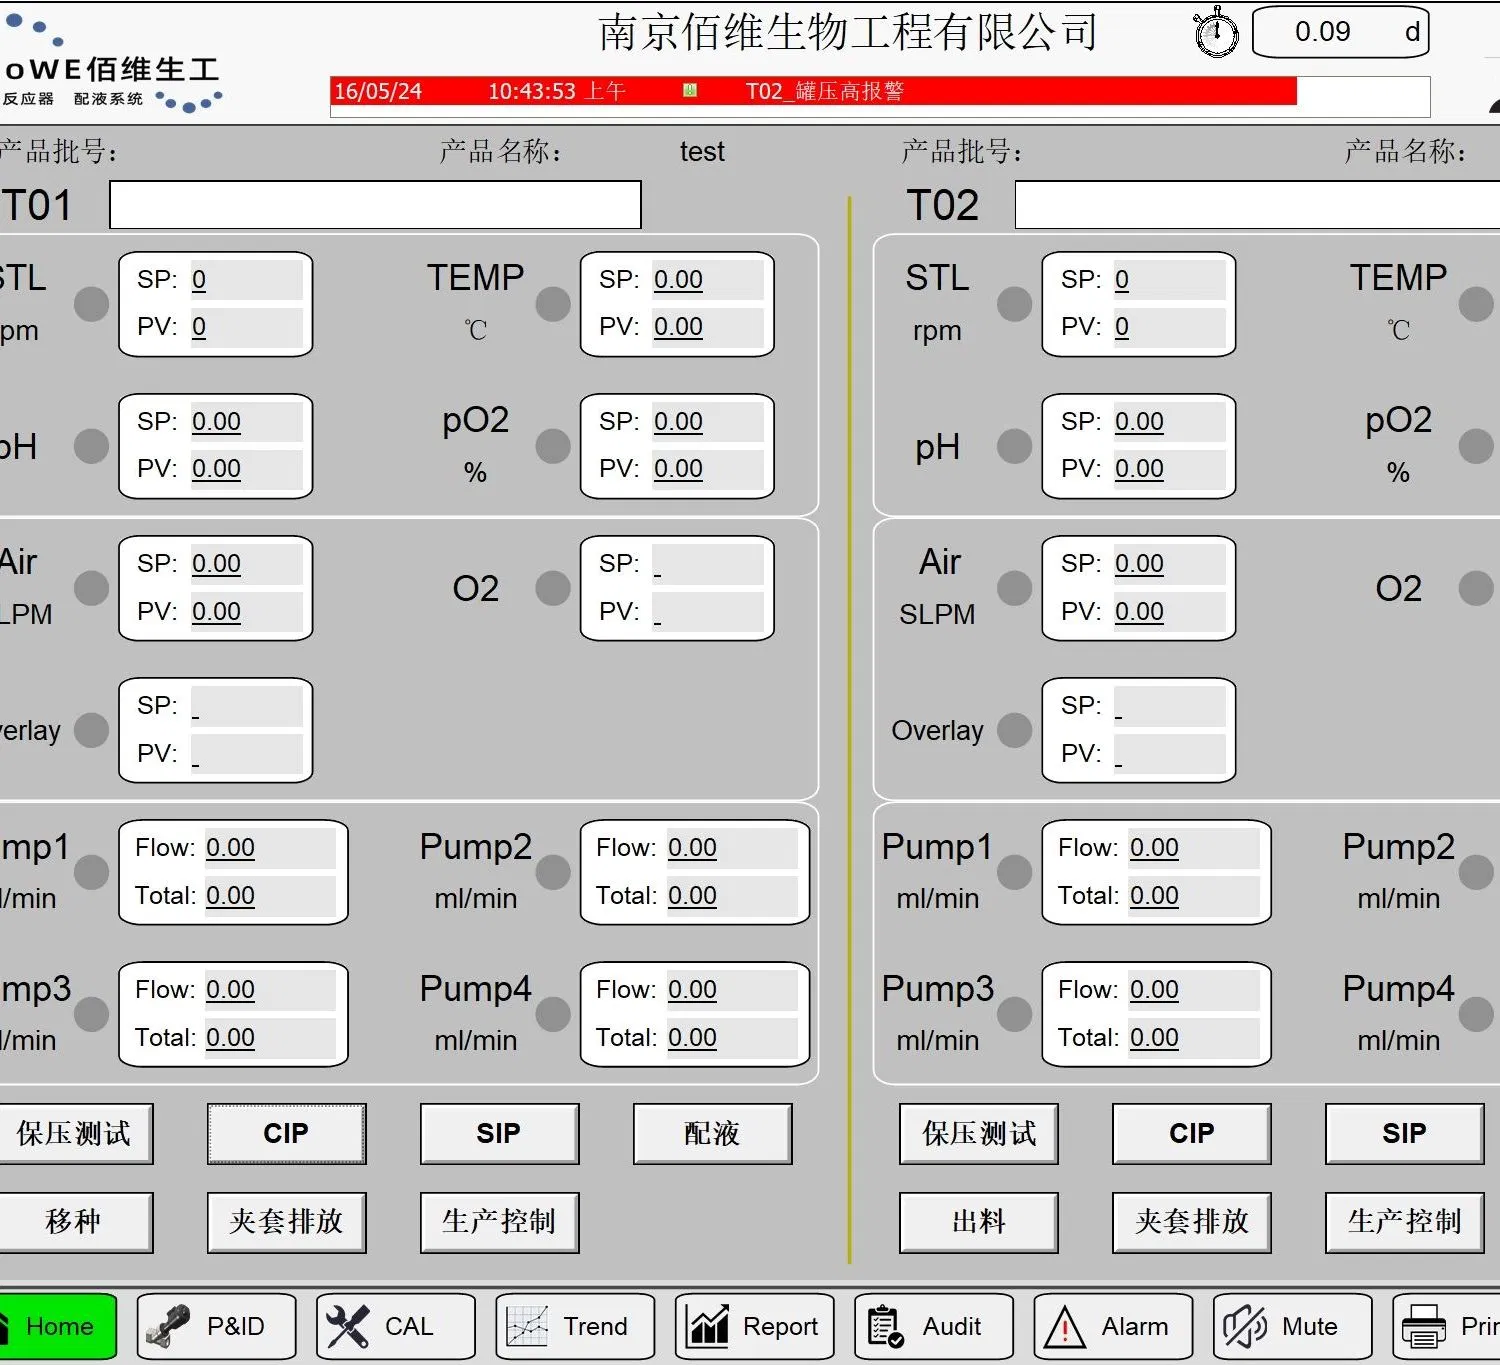
Task: Click the Trend graph icon
Action: click(527, 1327)
